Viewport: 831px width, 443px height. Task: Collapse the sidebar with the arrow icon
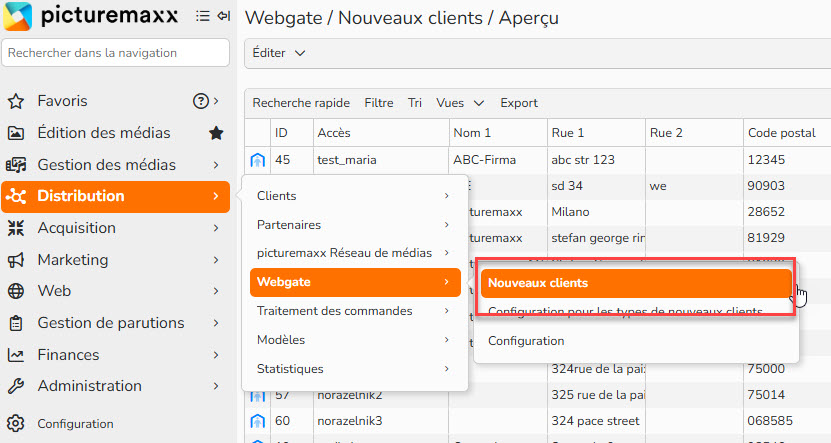[x=224, y=16]
